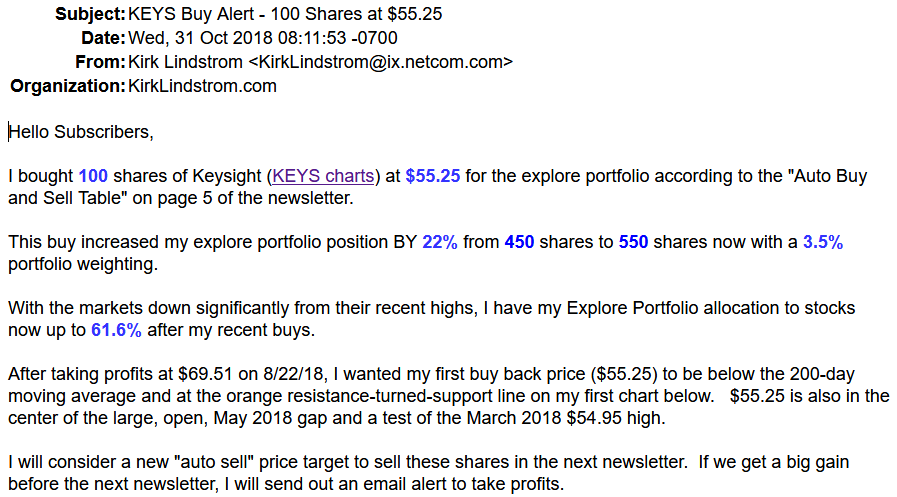
Task: Click the KirkLindstrom.com organization value
Action: coord(202,86)
